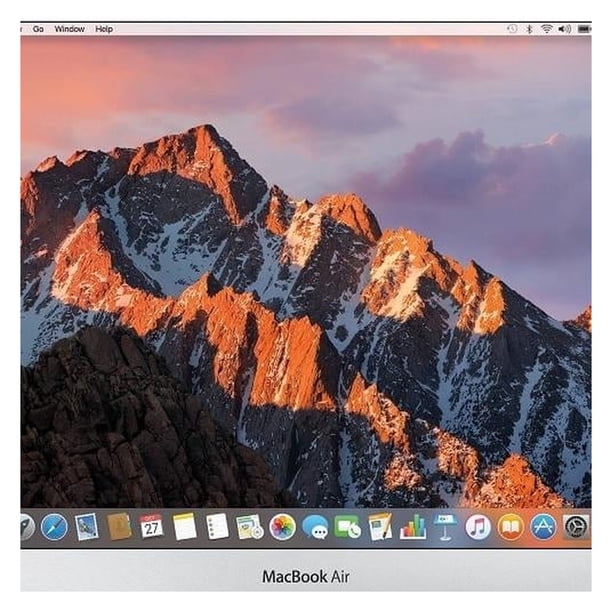The width and height of the screenshot is (612, 612).
Task: Launch the Notes app from Dock
Action: [184, 527]
